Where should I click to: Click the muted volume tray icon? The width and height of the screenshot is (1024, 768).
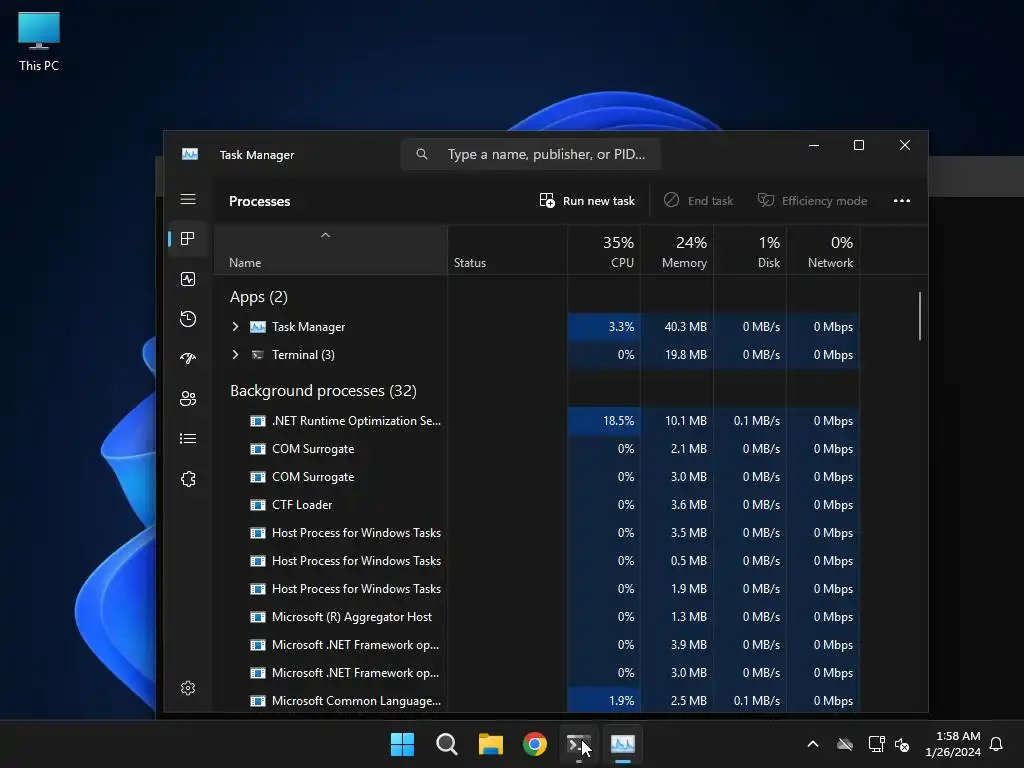point(902,744)
